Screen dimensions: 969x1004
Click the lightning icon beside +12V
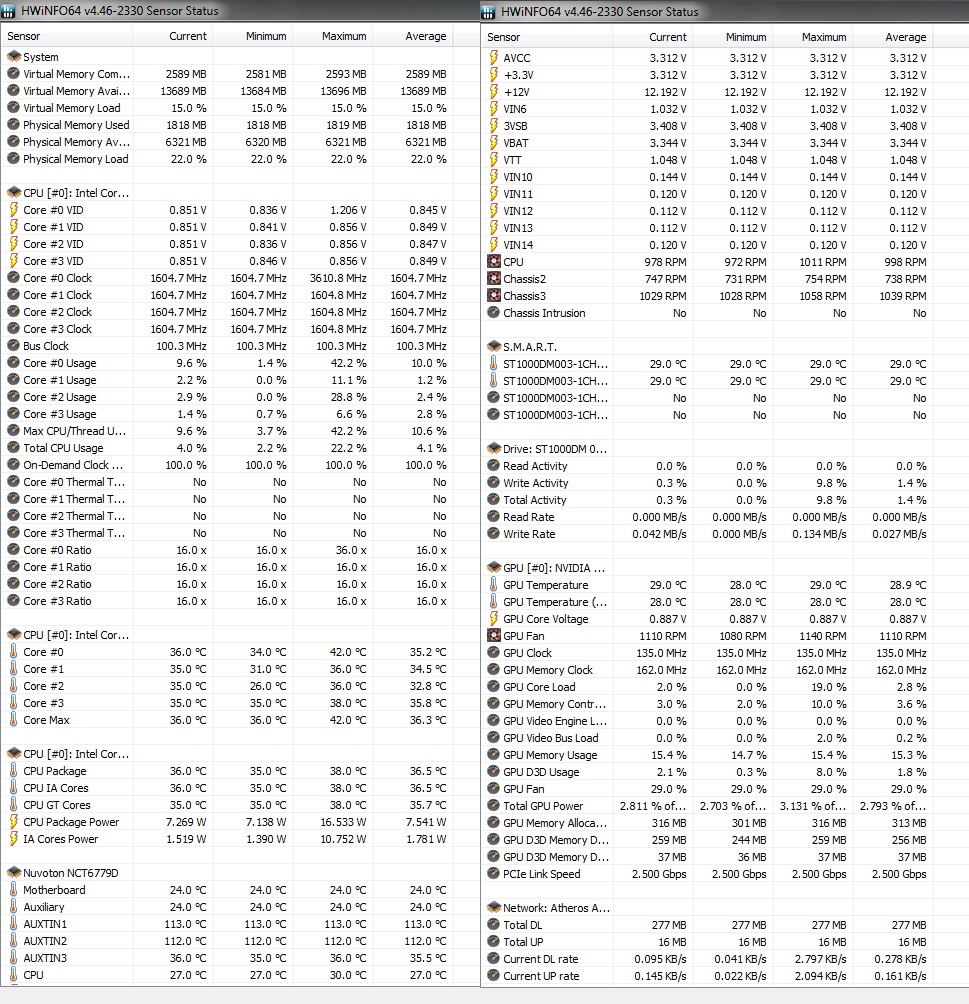pyautogui.click(x=494, y=92)
